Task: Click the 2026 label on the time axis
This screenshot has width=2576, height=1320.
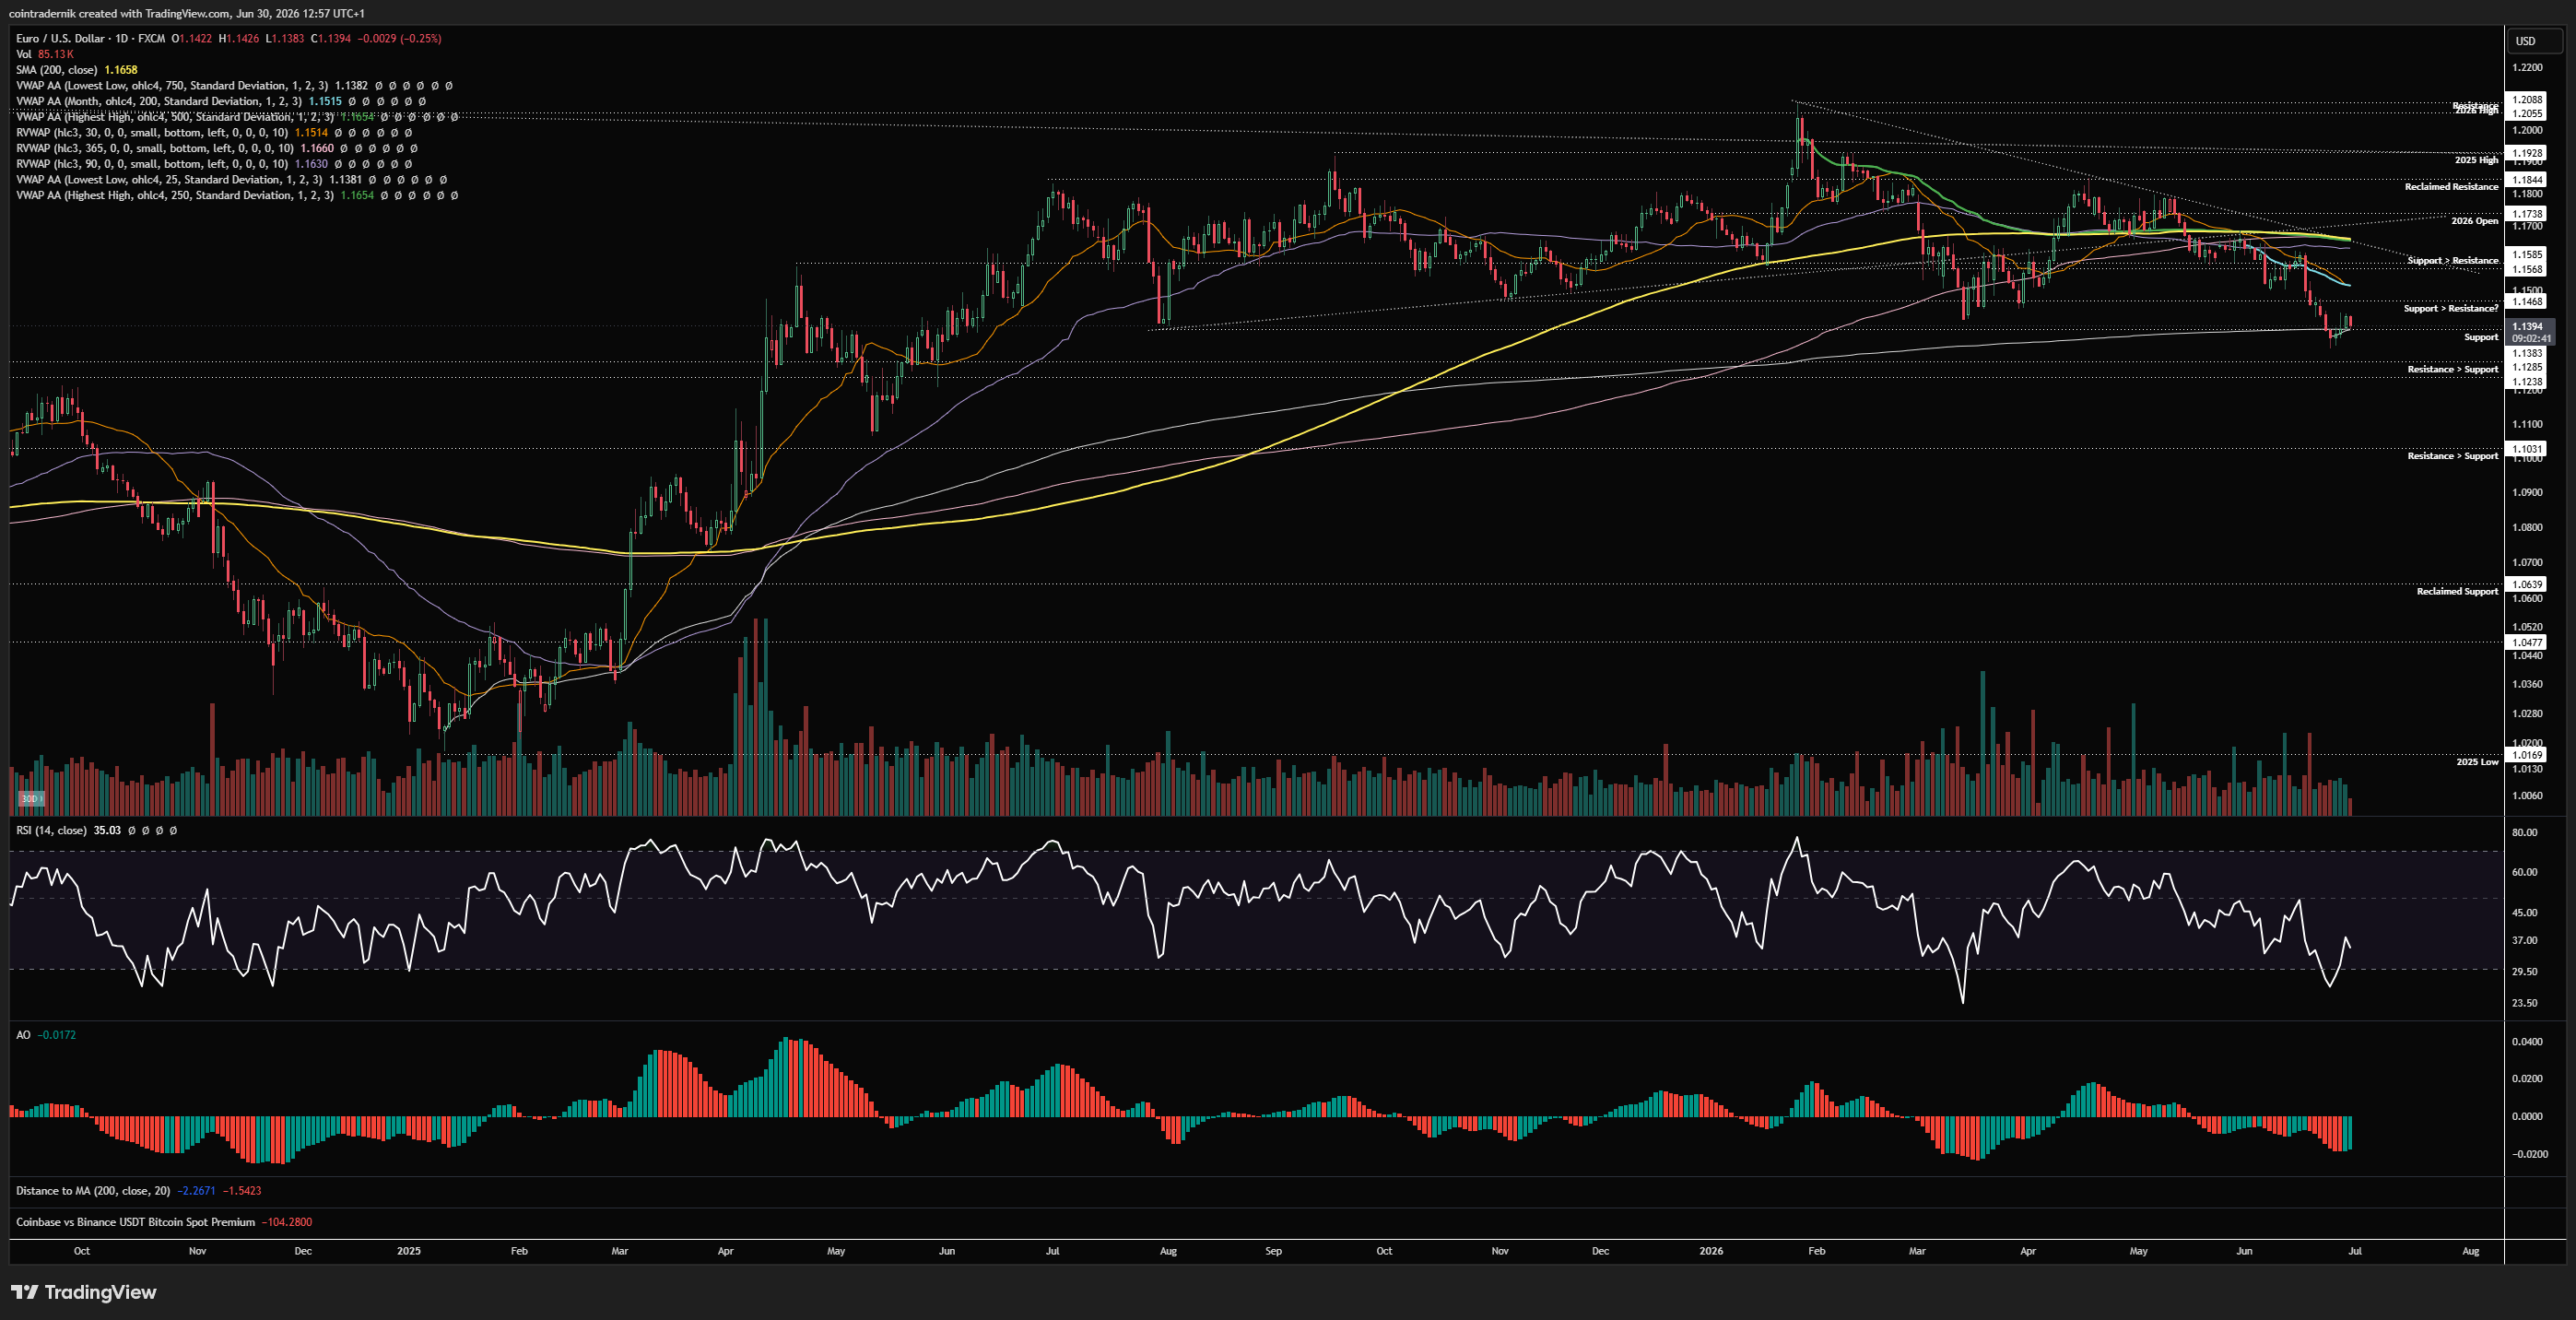Action: tap(1711, 1251)
